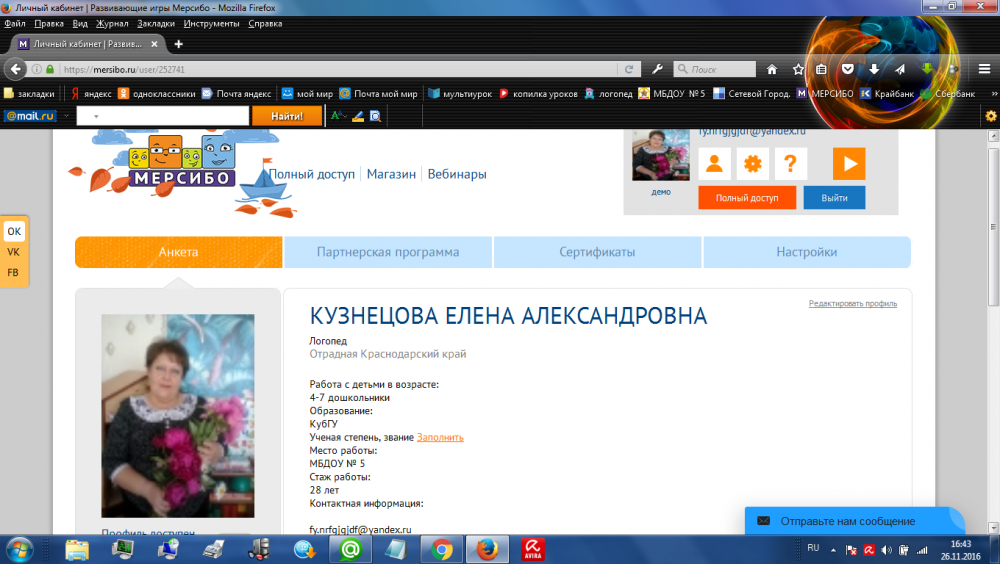The height and width of the screenshot is (564, 1000).
Task: Click the orange Найти! button
Action: [x=287, y=116]
